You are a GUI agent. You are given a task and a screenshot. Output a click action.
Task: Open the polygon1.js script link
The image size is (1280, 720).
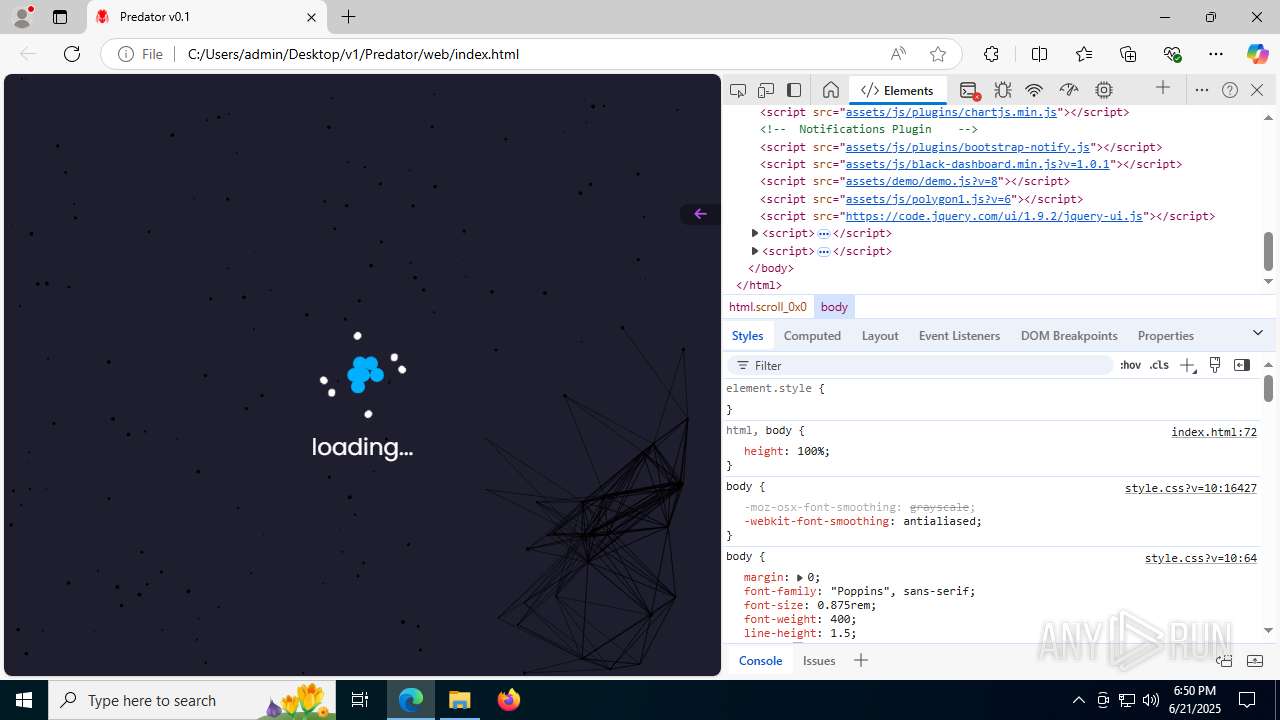click(929, 199)
